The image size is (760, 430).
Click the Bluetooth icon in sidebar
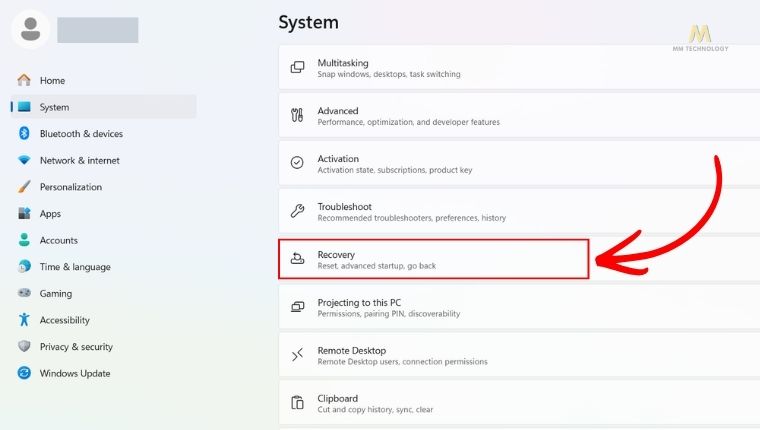pyautogui.click(x=24, y=133)
